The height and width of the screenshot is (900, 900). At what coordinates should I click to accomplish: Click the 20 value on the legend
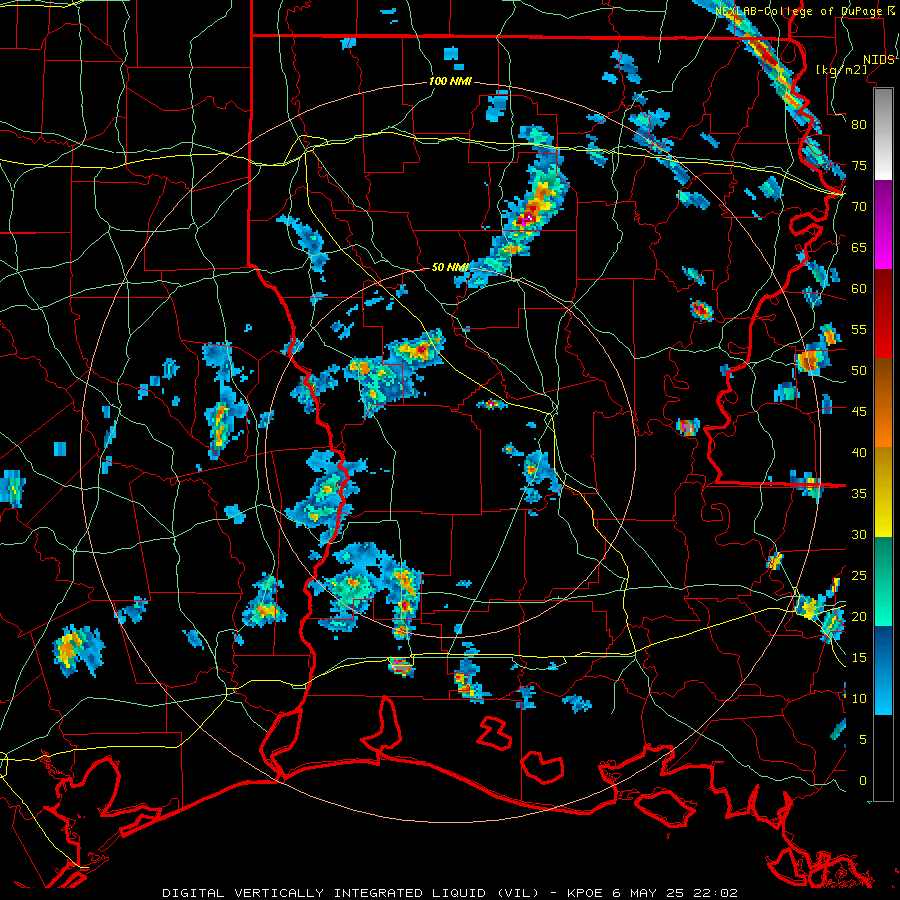pos(859,616)
